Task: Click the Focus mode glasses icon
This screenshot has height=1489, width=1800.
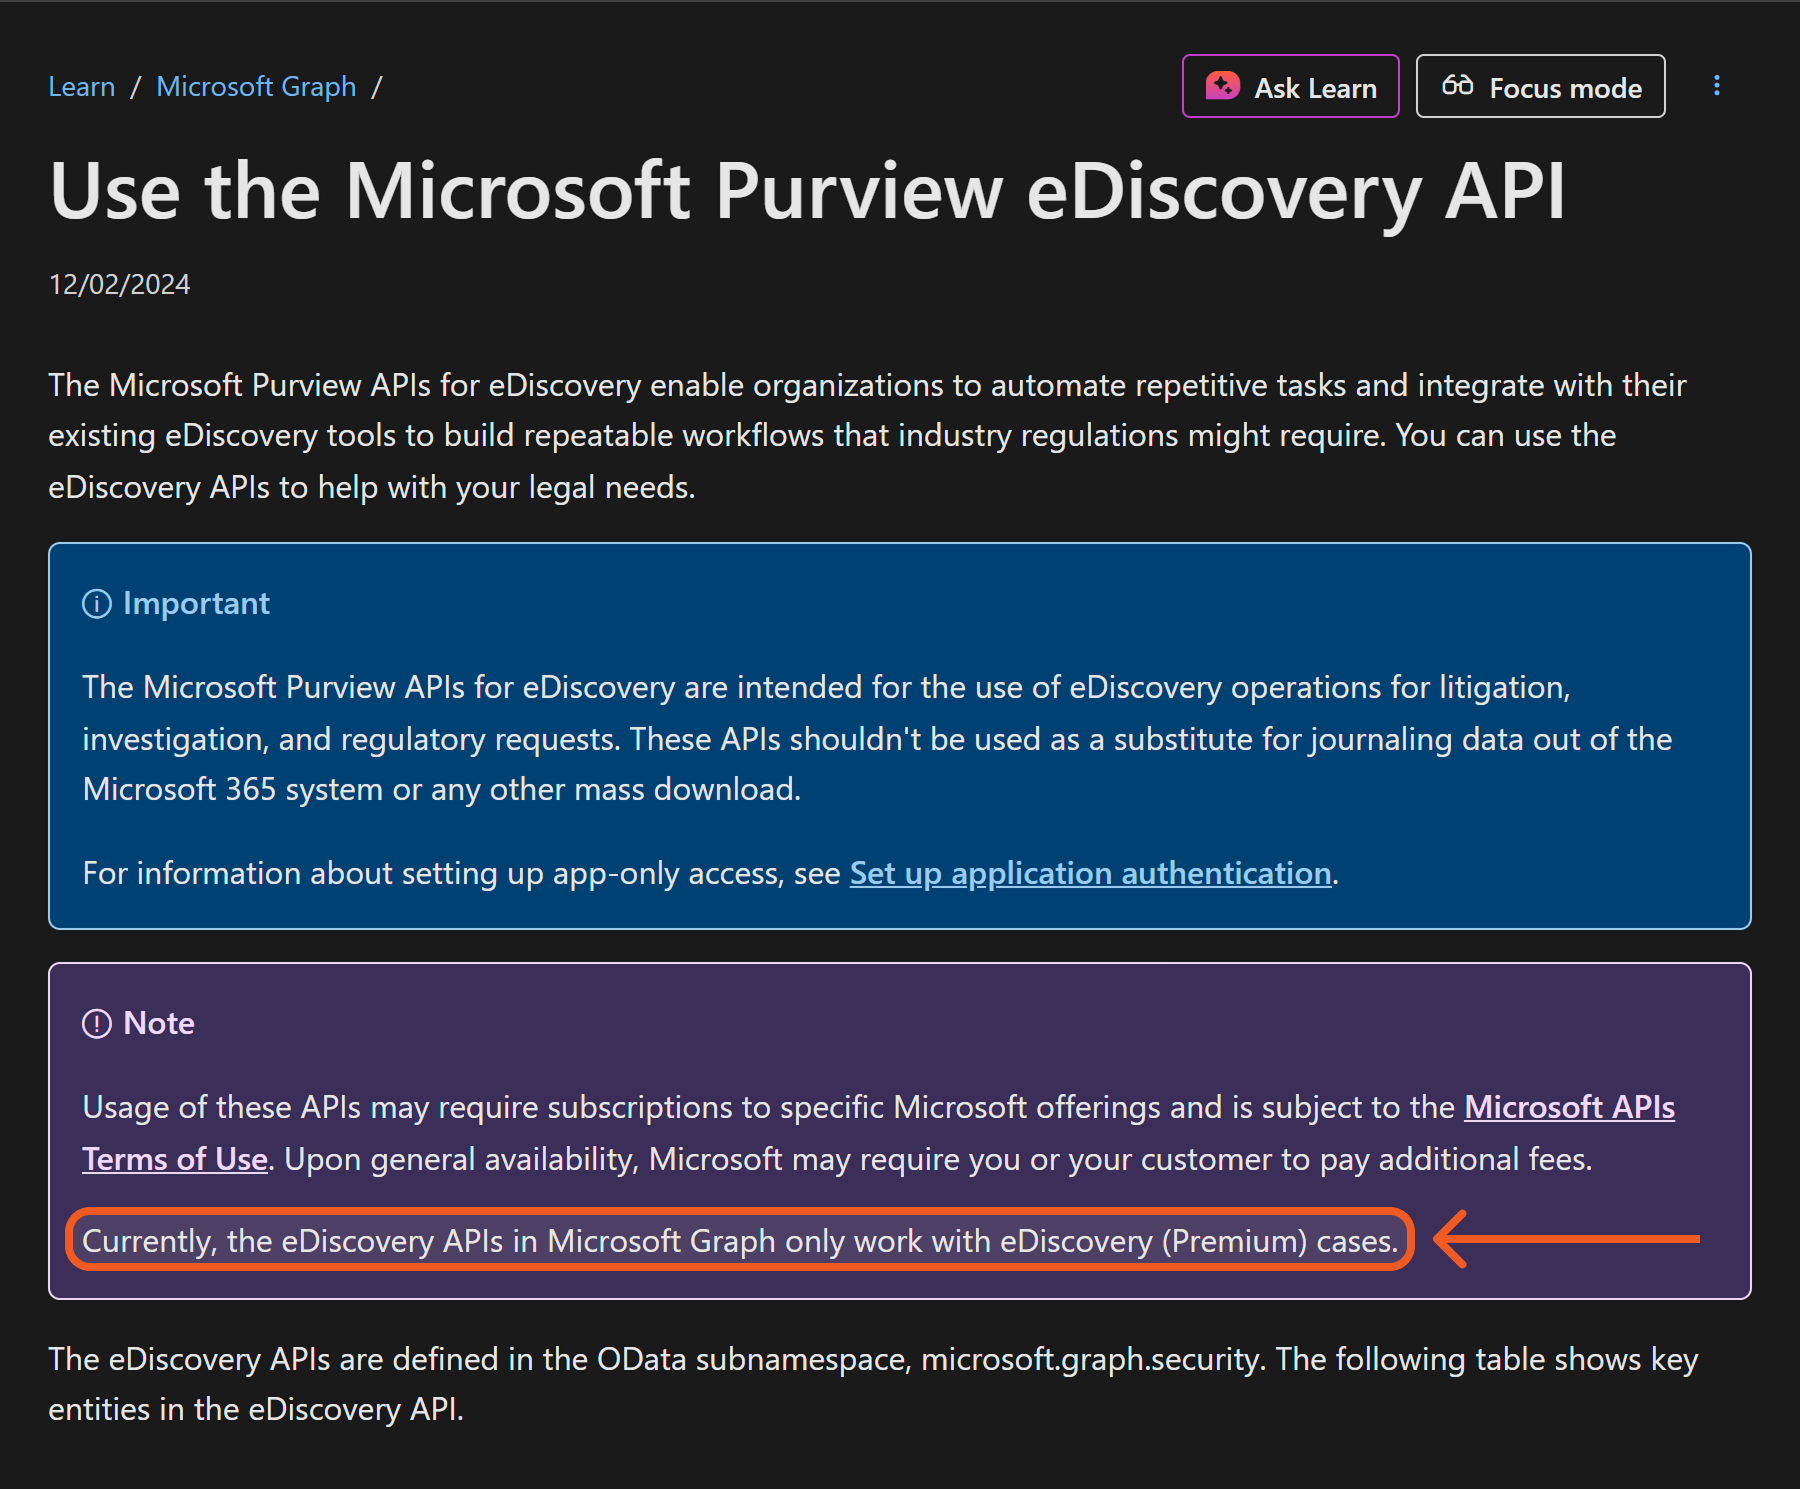Action: (1457, 86)
